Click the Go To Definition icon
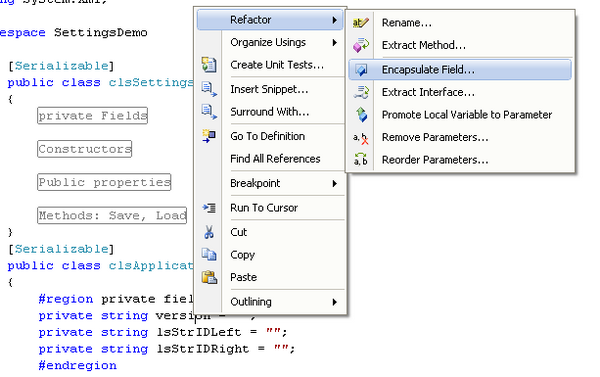600x377 pixels. (x=209, y=136)
